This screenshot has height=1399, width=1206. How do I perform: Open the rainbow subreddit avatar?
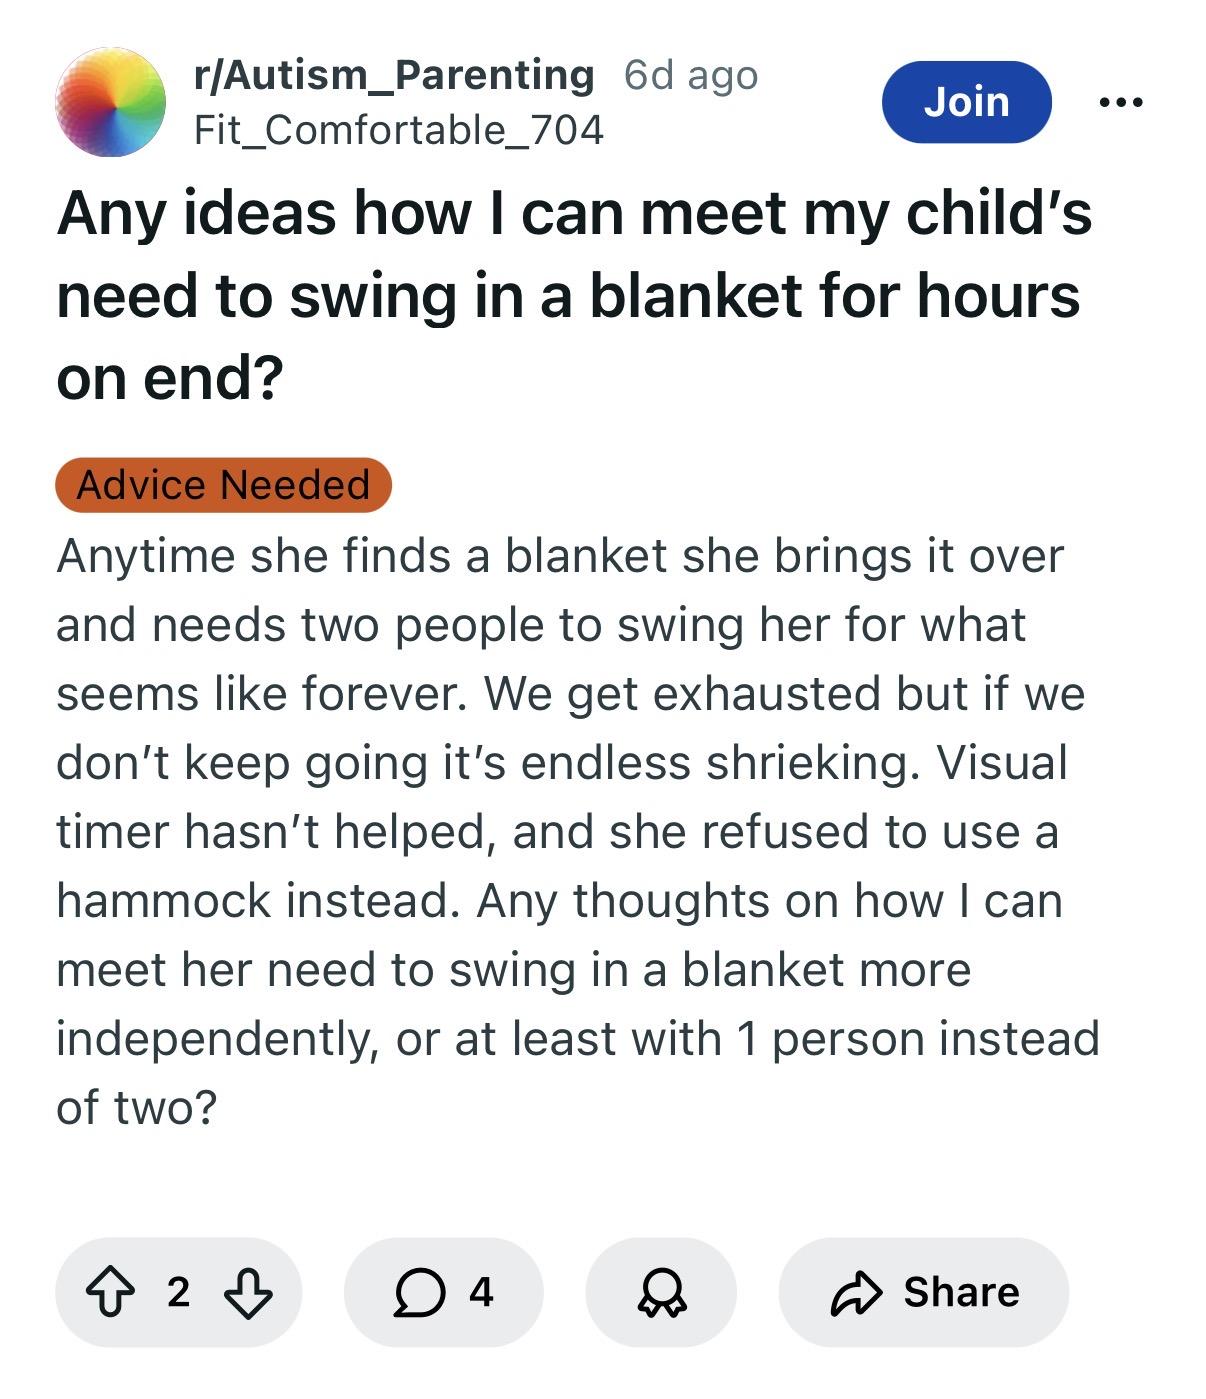(110, 101)
